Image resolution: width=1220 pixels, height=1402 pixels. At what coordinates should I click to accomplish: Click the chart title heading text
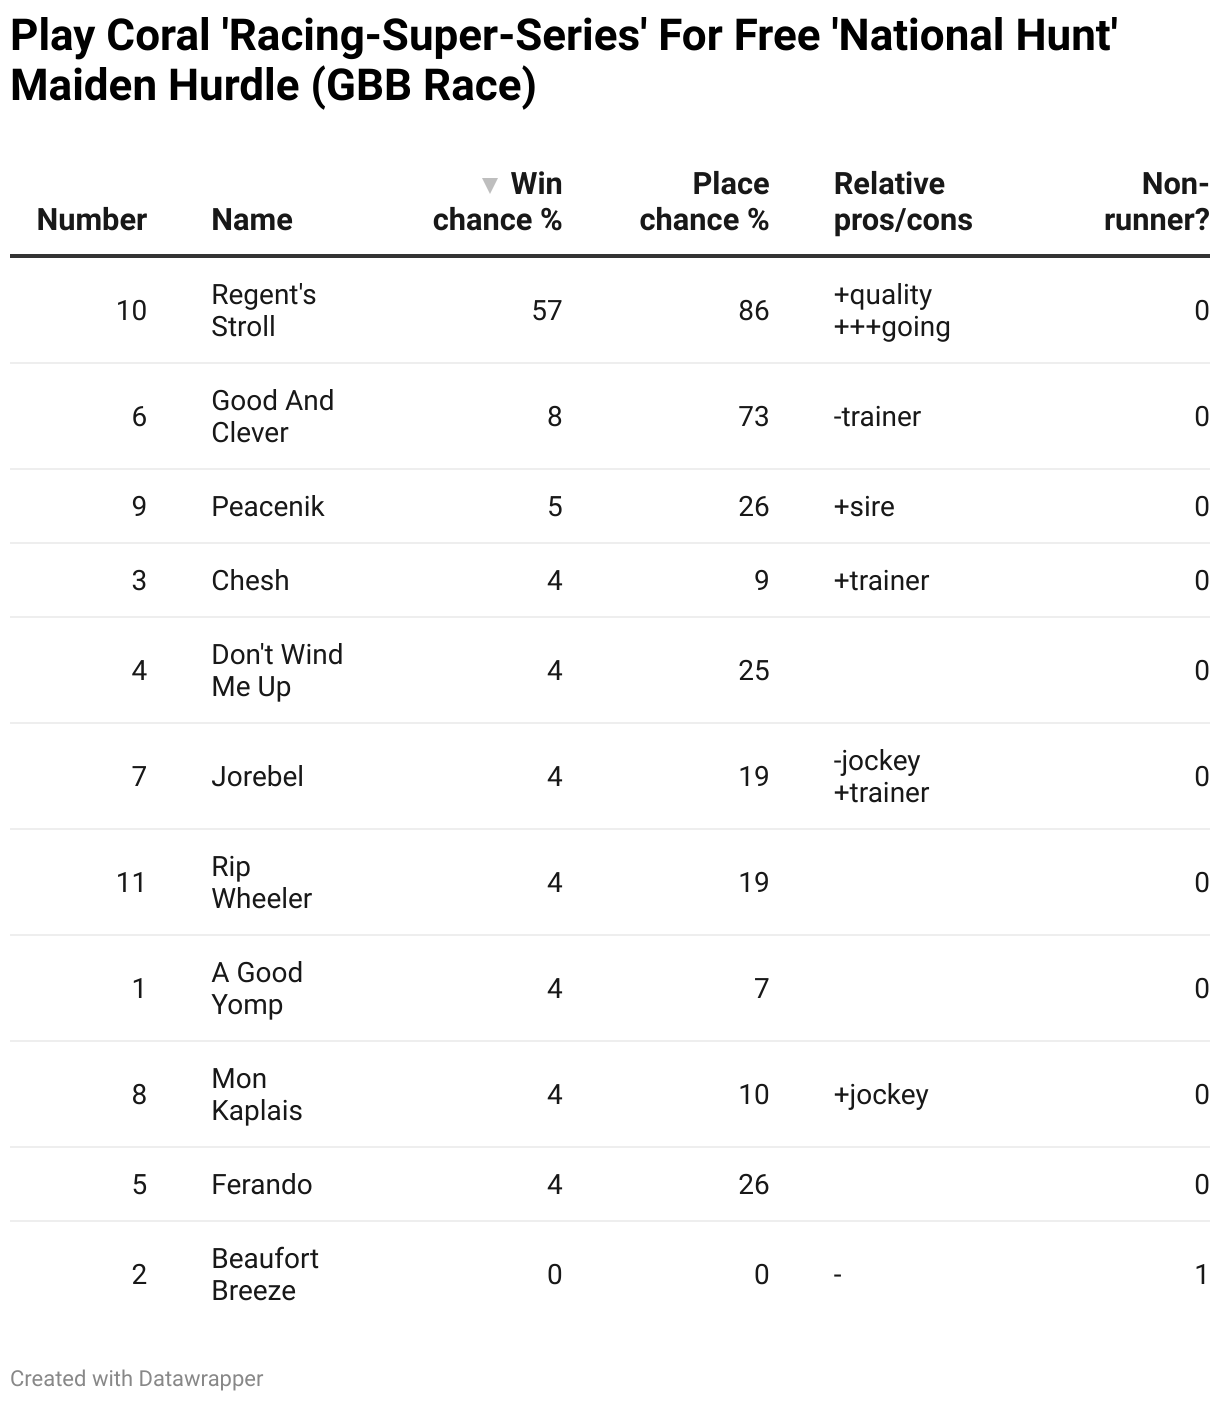[563, 60]
